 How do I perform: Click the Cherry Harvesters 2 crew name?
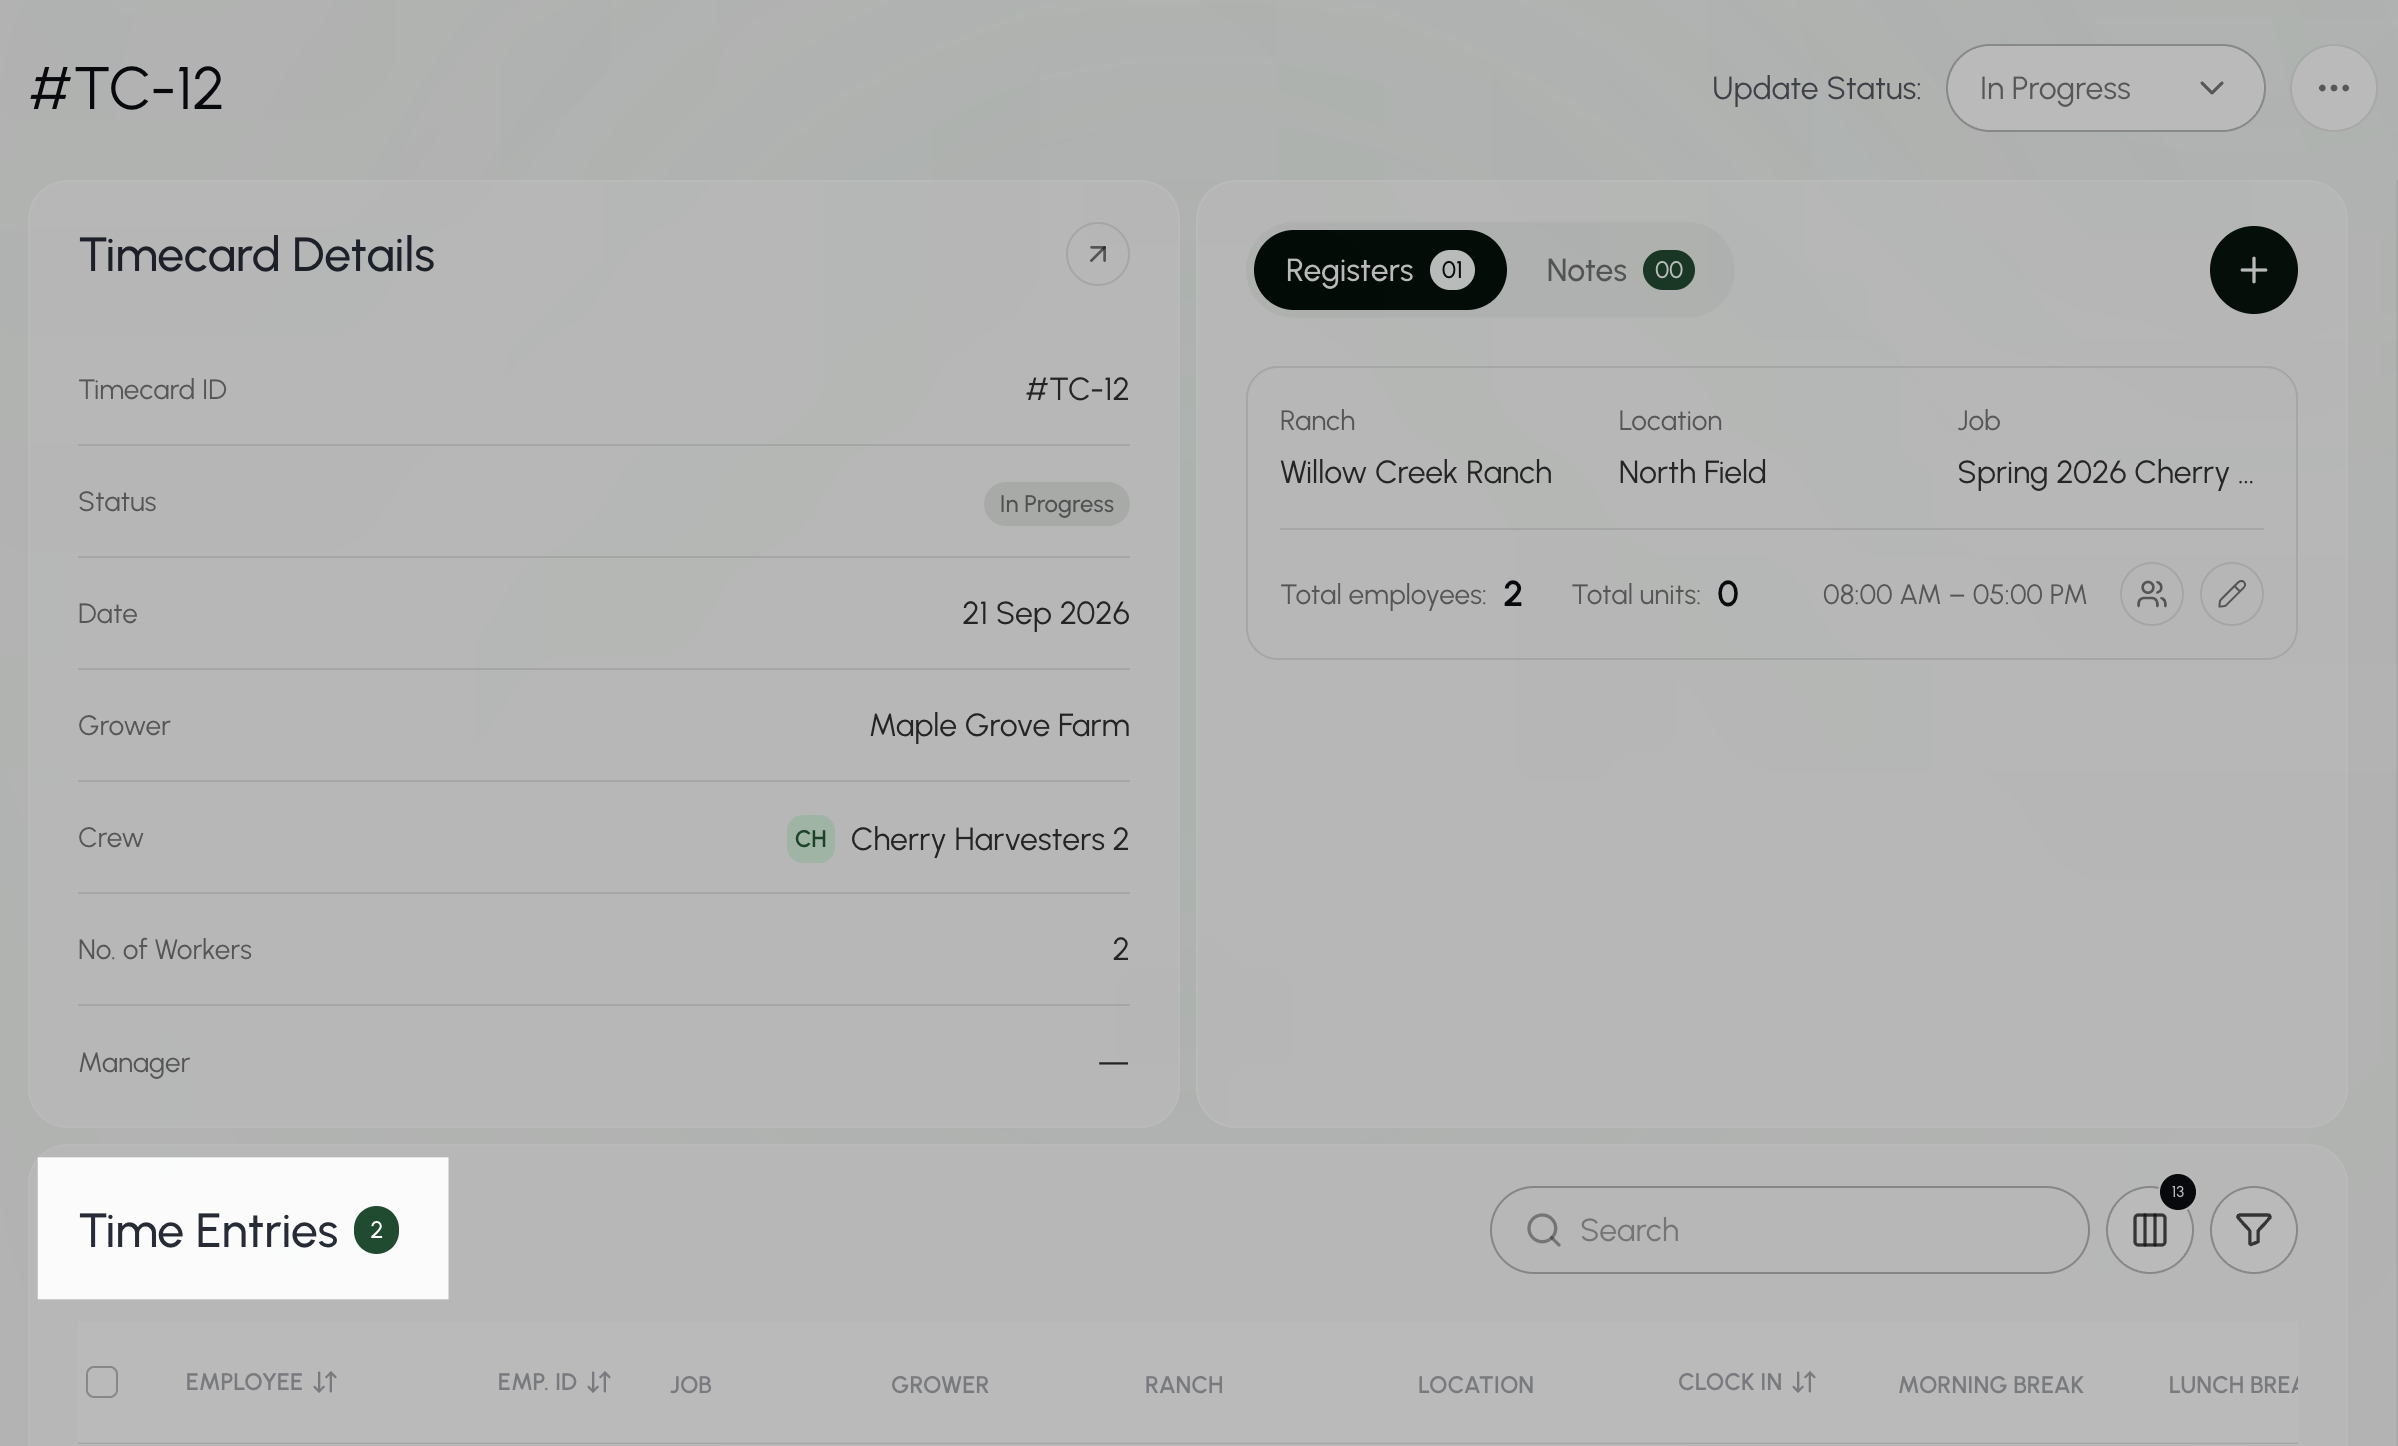[989, 839]
